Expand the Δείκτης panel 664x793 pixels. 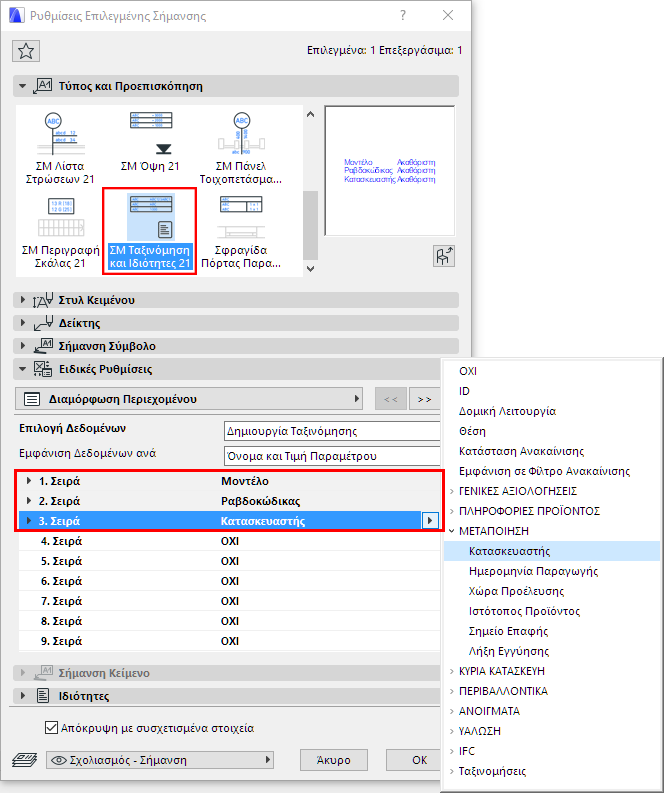22,323
